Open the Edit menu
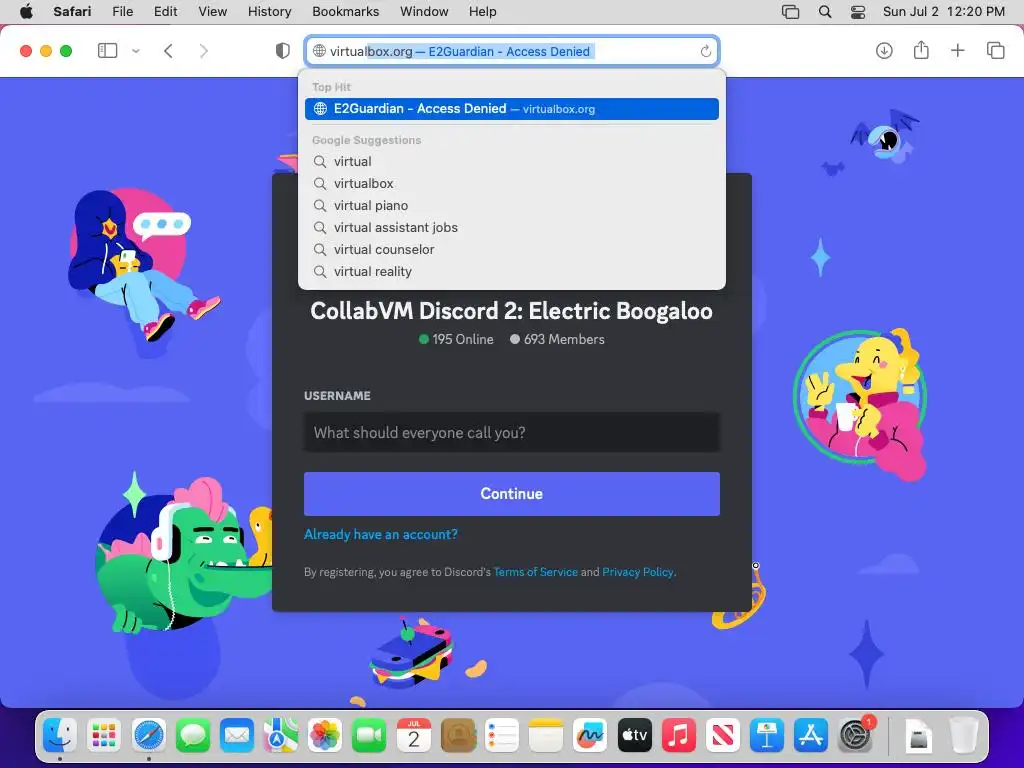The height and width of the screenshot is (768, 1024). [165, 12]
